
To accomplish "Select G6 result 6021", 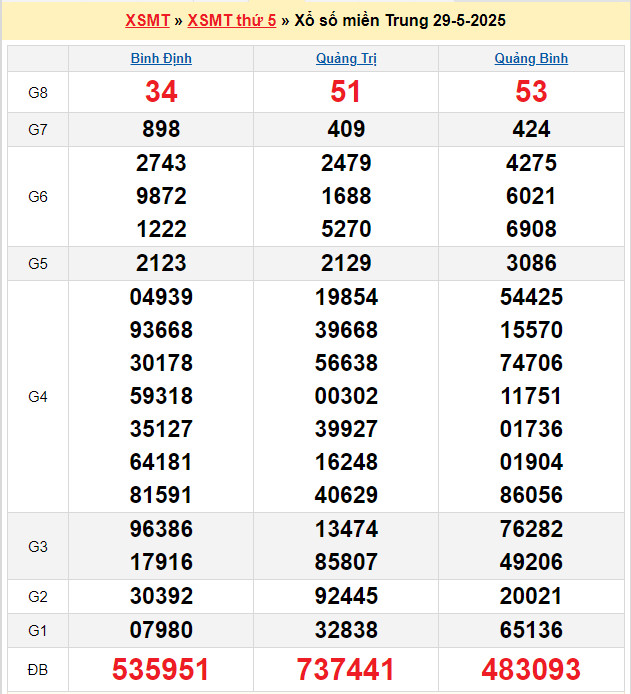I will pos(531,196).
